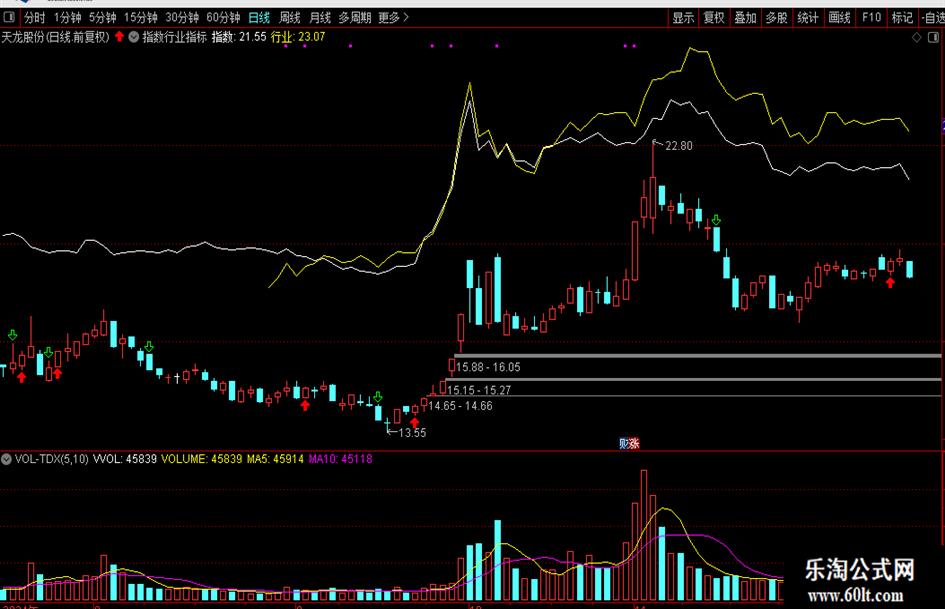This screenshot has height=609, width=945.
Task: Click the diamond icon at chart corner
Action: pyautogui.click(x=917, y=37)
